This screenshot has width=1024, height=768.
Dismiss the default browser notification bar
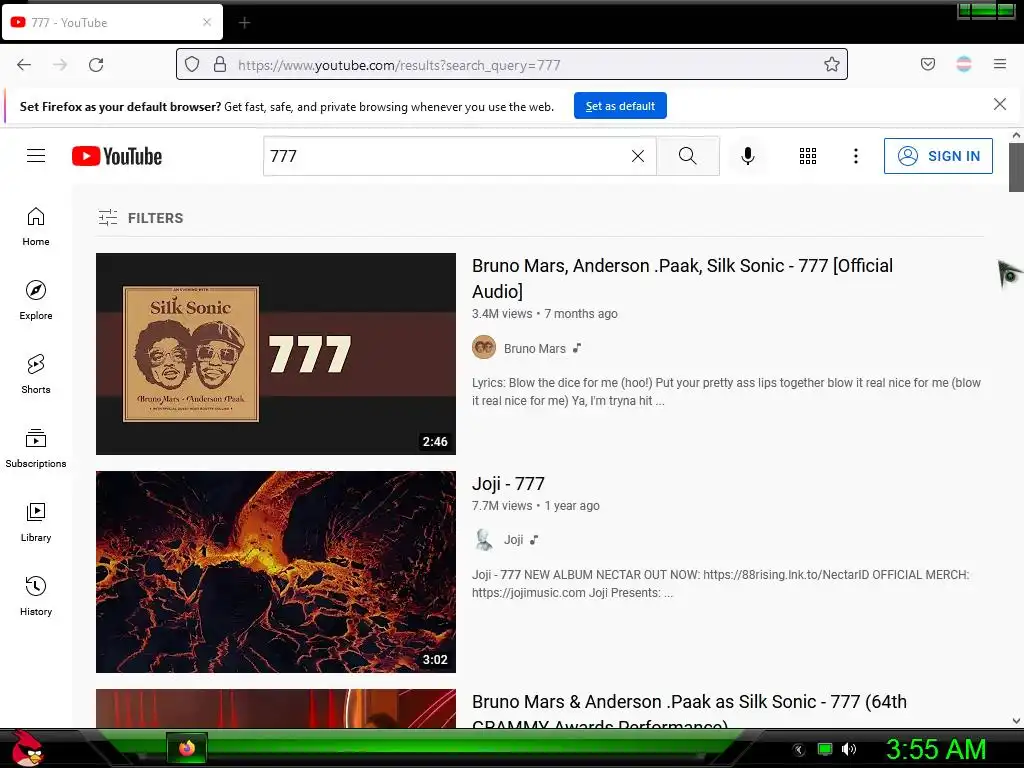(999, 104)
